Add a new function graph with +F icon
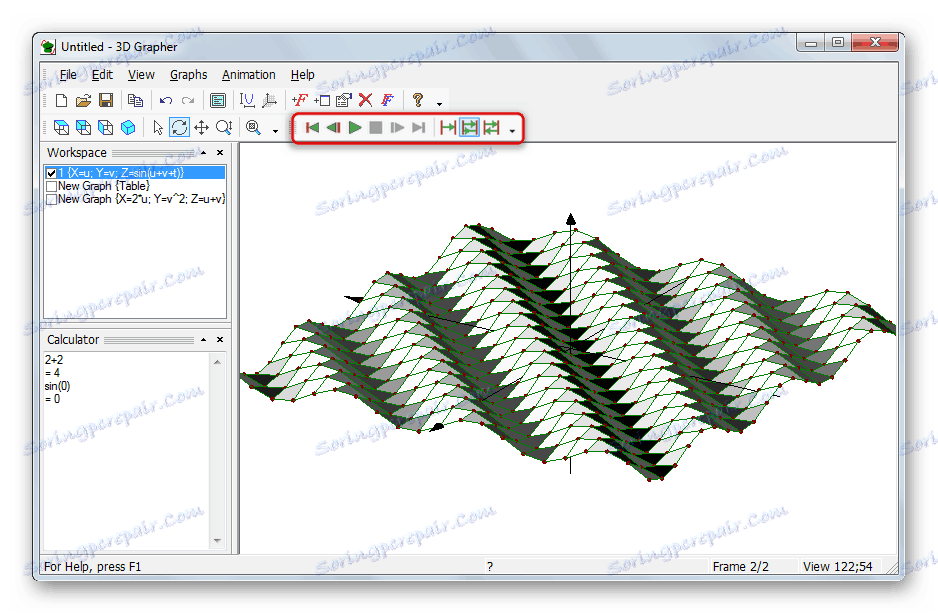 [x=299, y=101]
